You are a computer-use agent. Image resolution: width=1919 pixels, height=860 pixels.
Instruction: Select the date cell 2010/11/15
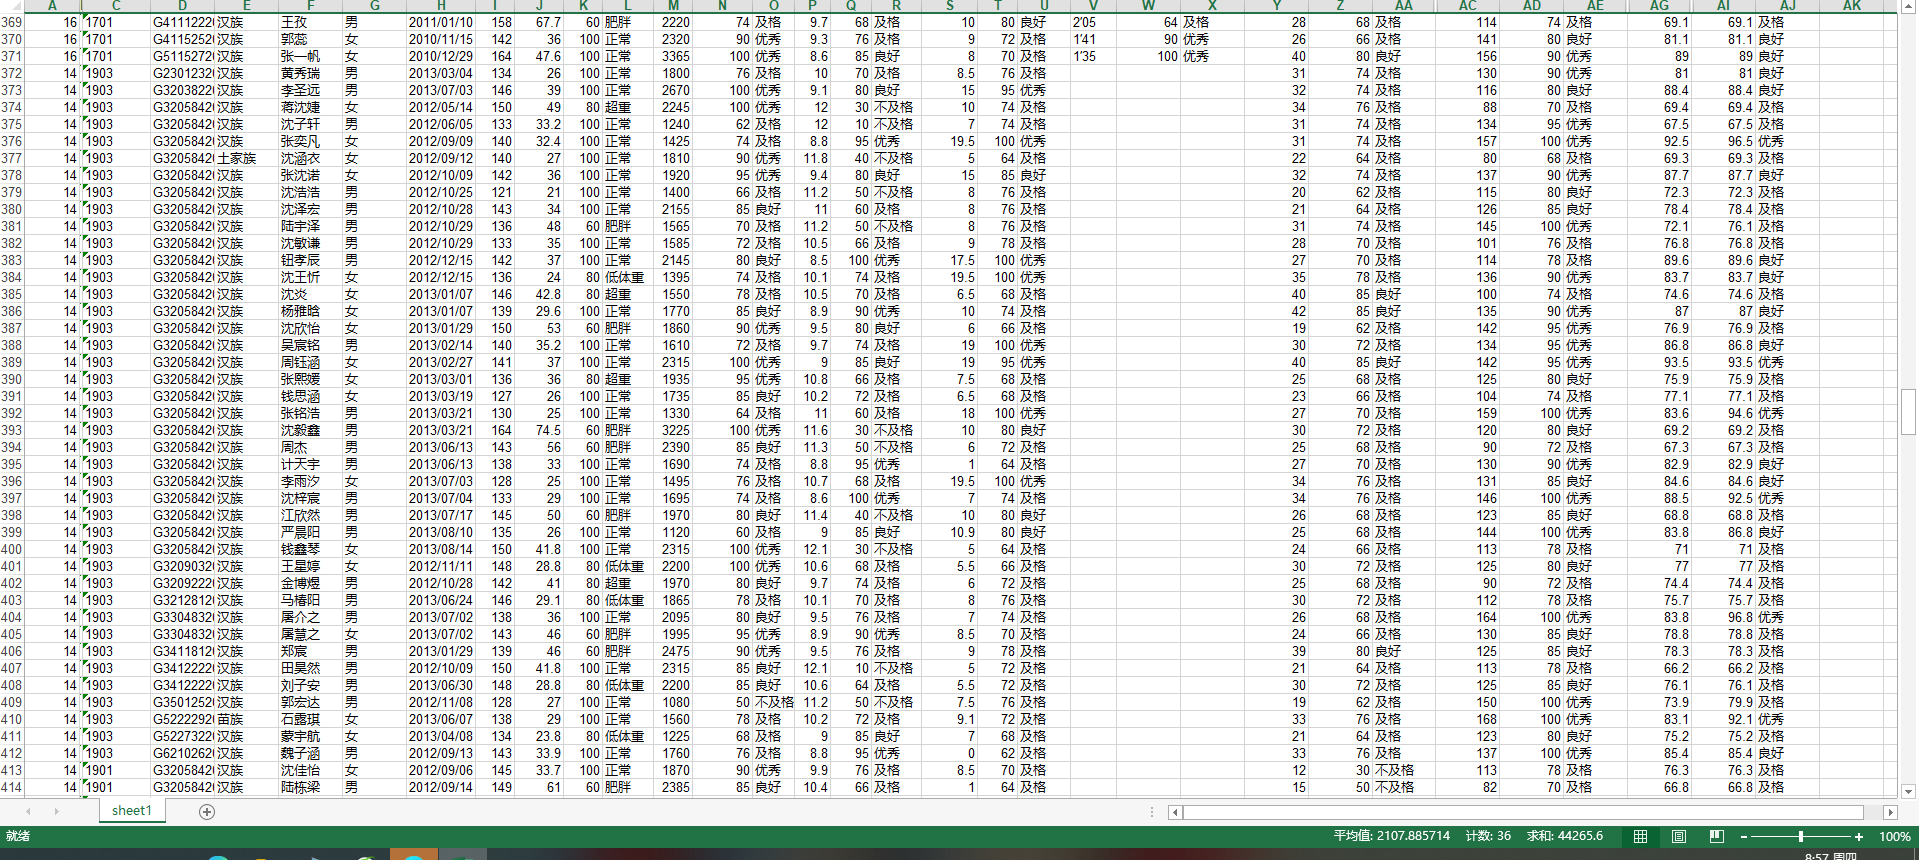pyautogui.click(x=441, y=39)
